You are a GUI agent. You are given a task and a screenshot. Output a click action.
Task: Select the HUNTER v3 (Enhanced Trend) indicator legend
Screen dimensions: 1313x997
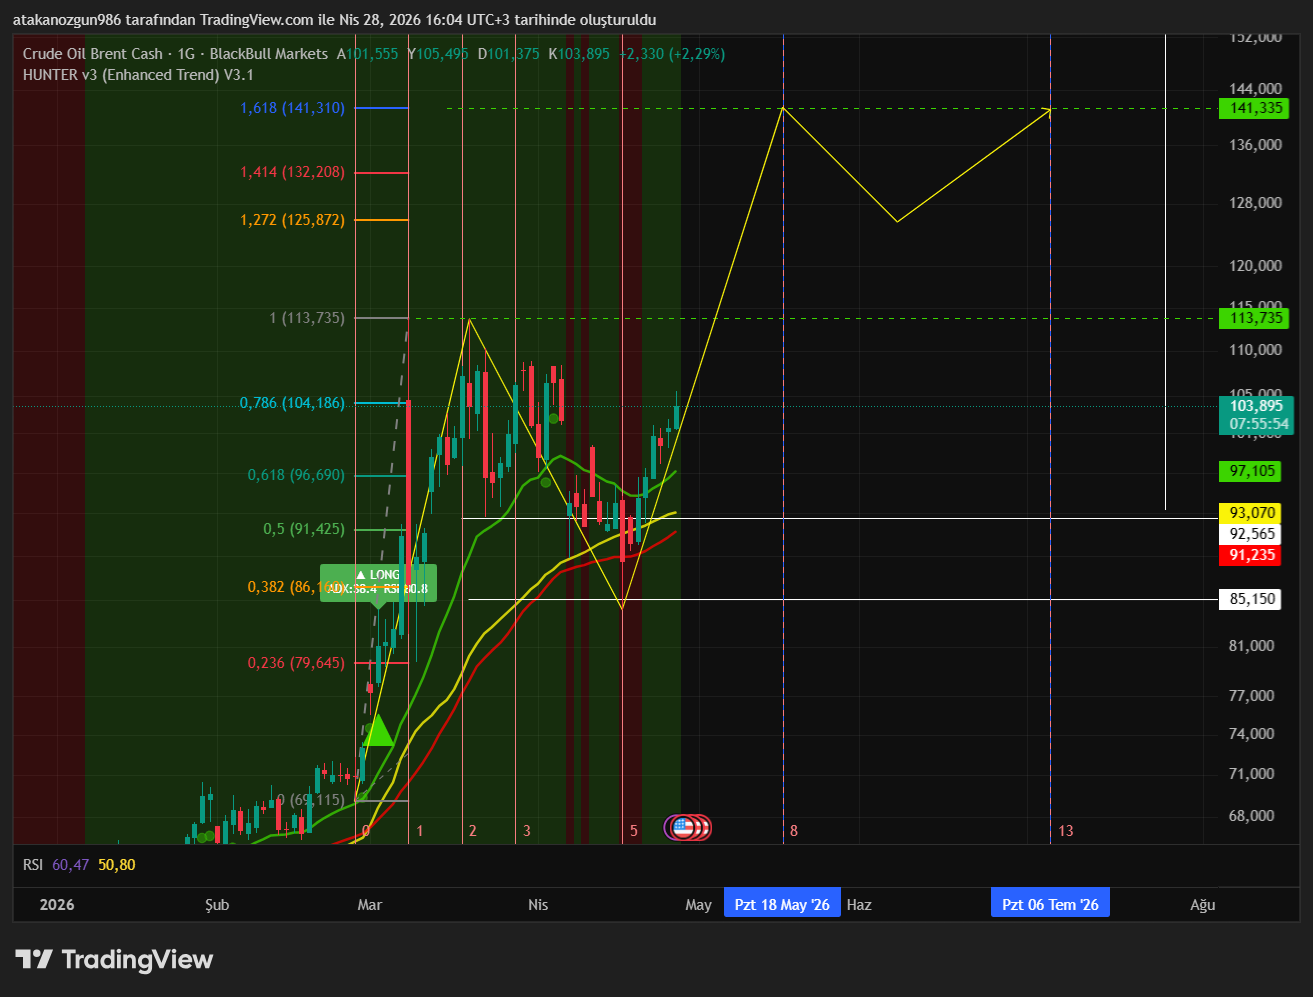138,75
